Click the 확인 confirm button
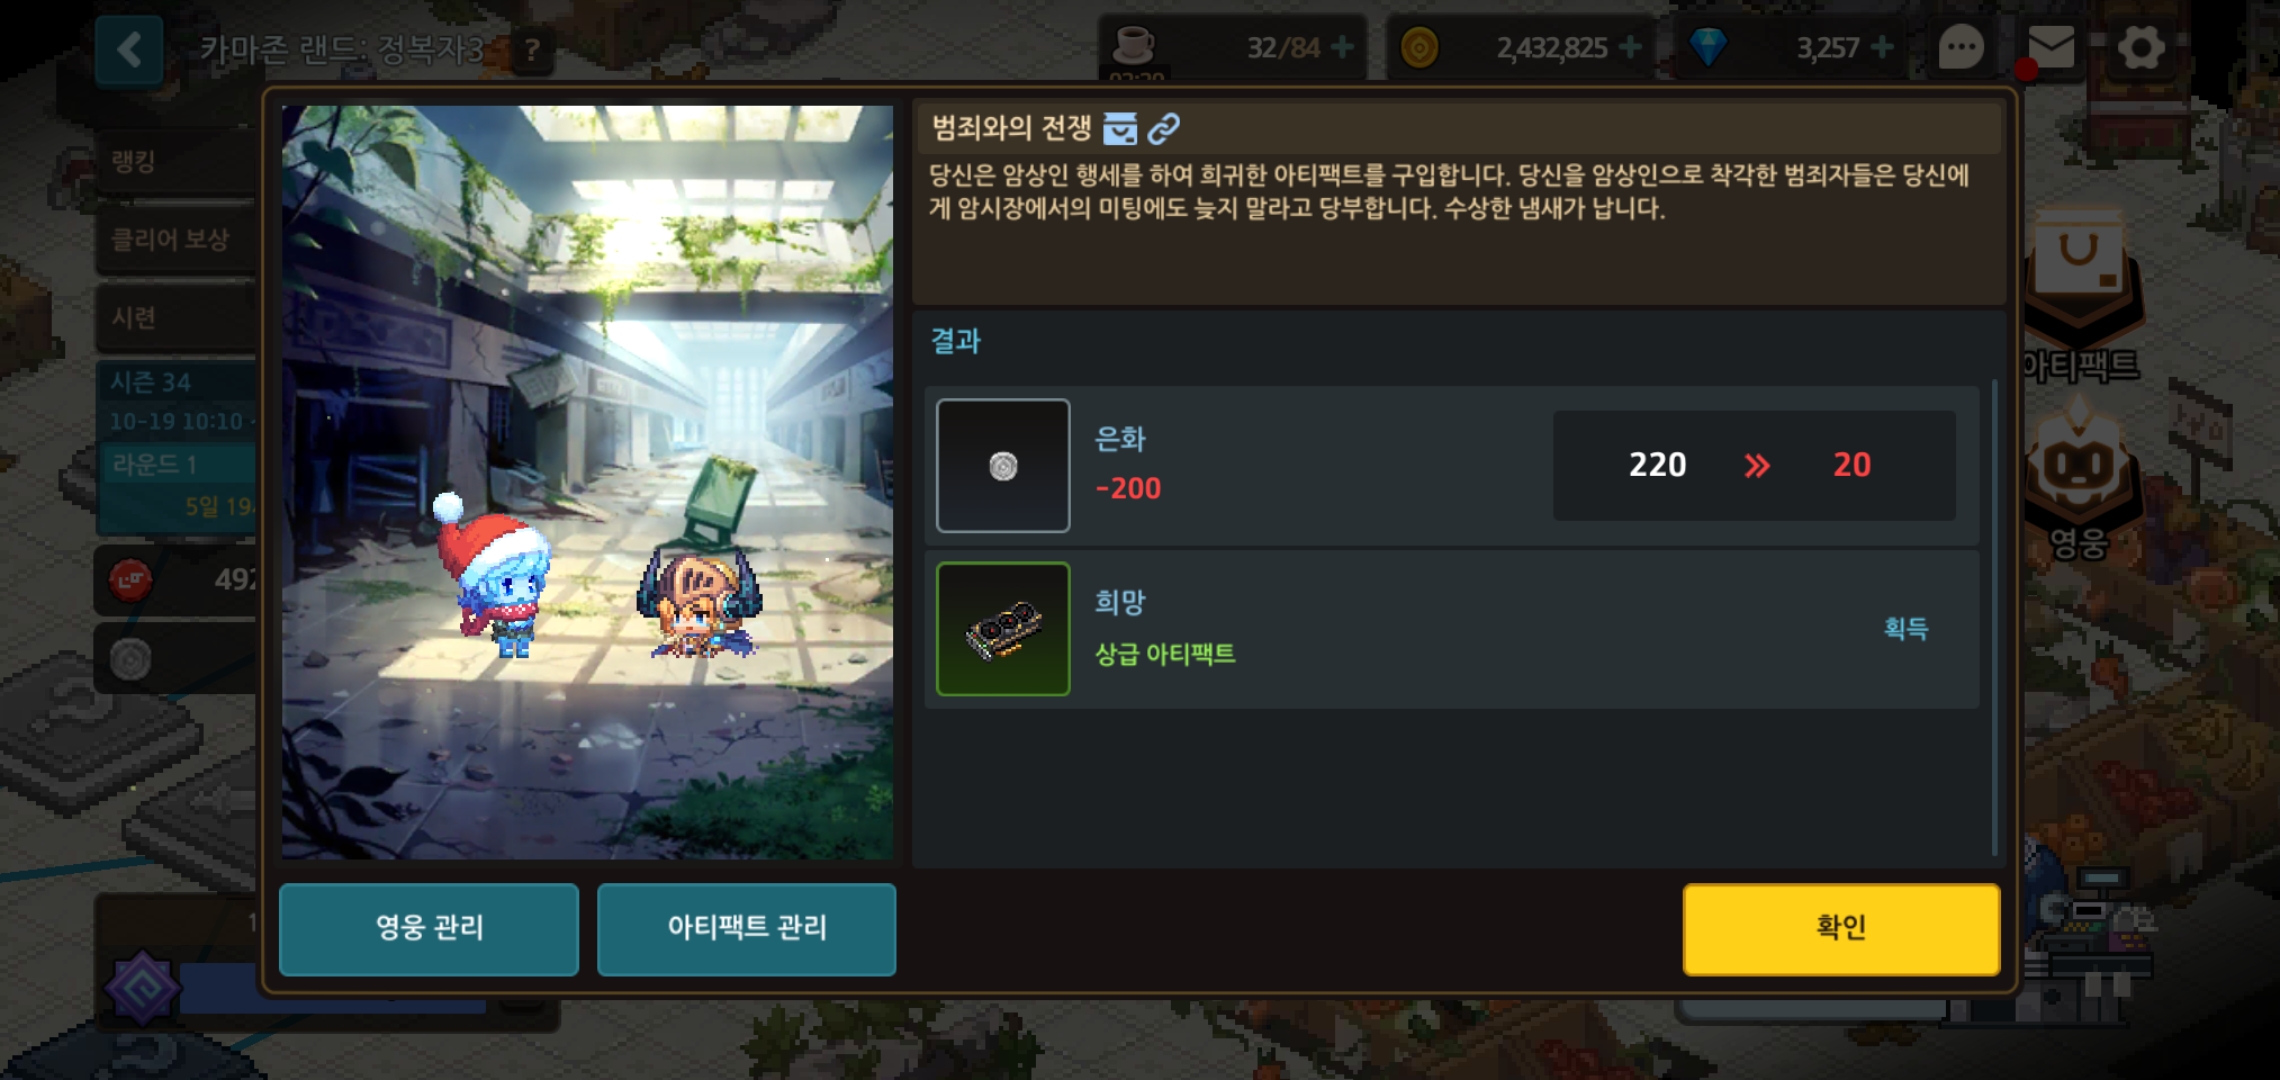This screenshot has height=1080, width=2280. [x=1841, y=928]
